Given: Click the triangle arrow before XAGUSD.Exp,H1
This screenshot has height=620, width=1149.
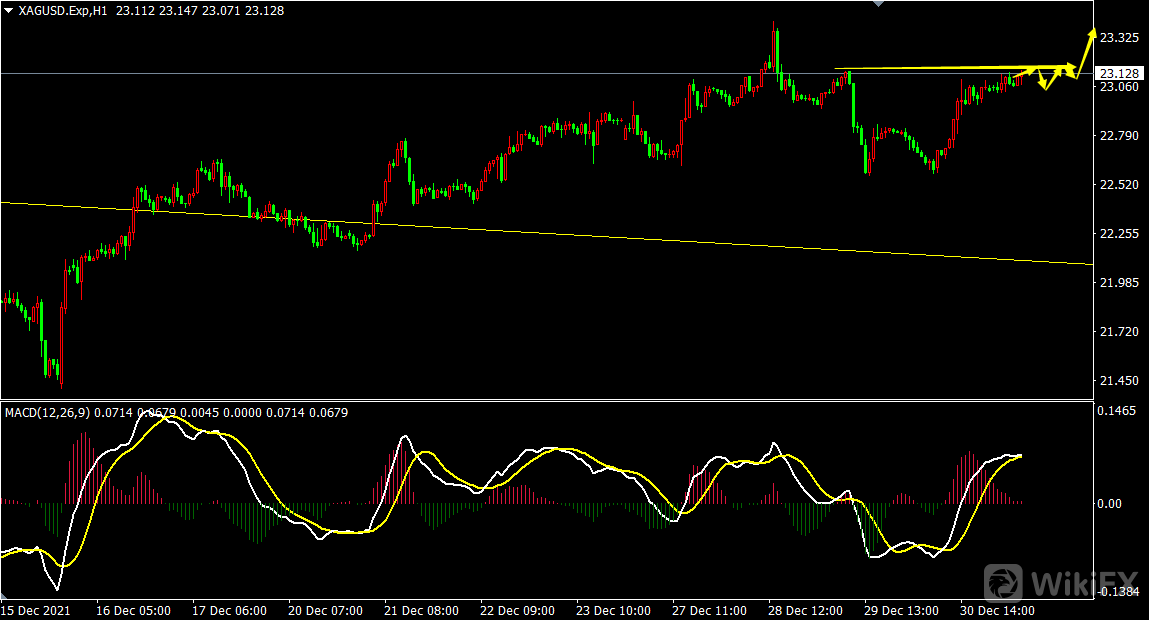Looking at the screenshot, I should (x=9, y=10).
